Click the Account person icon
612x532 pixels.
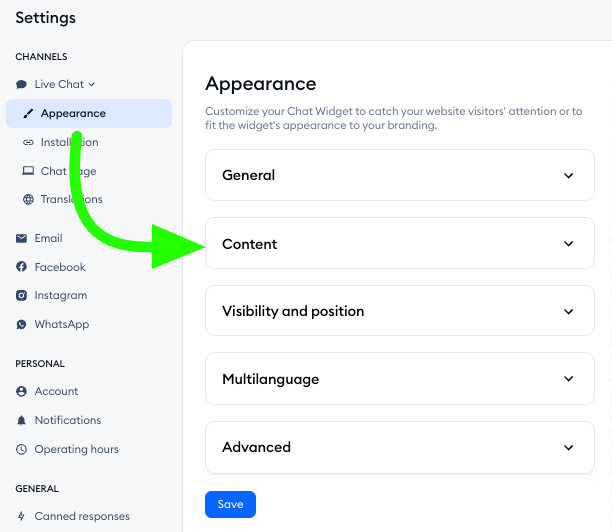(x=21, y=392)
